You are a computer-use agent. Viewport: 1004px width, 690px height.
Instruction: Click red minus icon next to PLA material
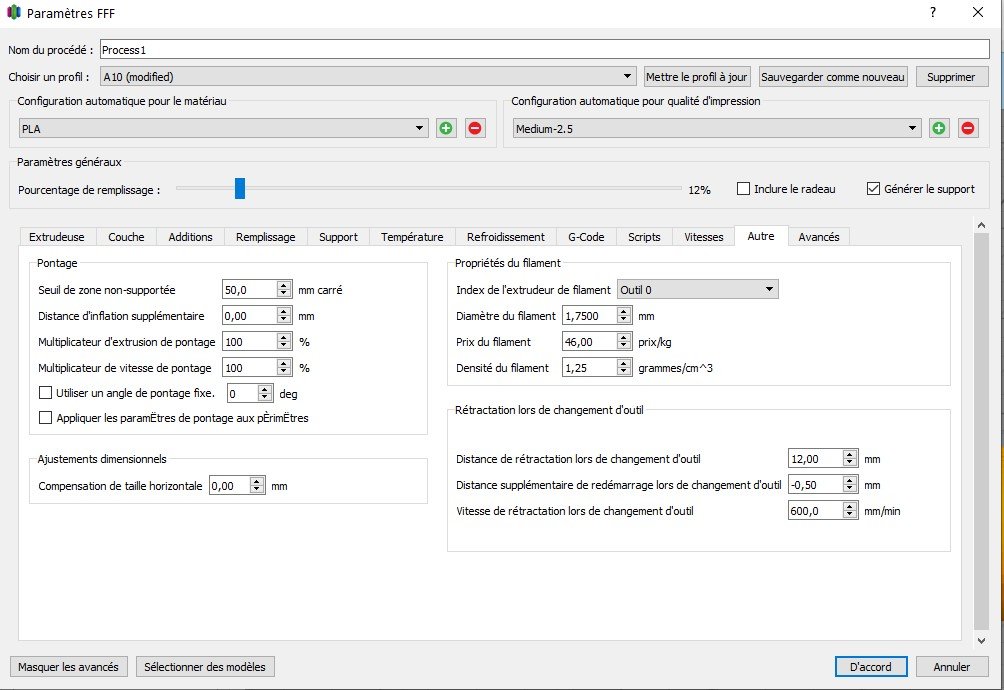click(475, 128)
